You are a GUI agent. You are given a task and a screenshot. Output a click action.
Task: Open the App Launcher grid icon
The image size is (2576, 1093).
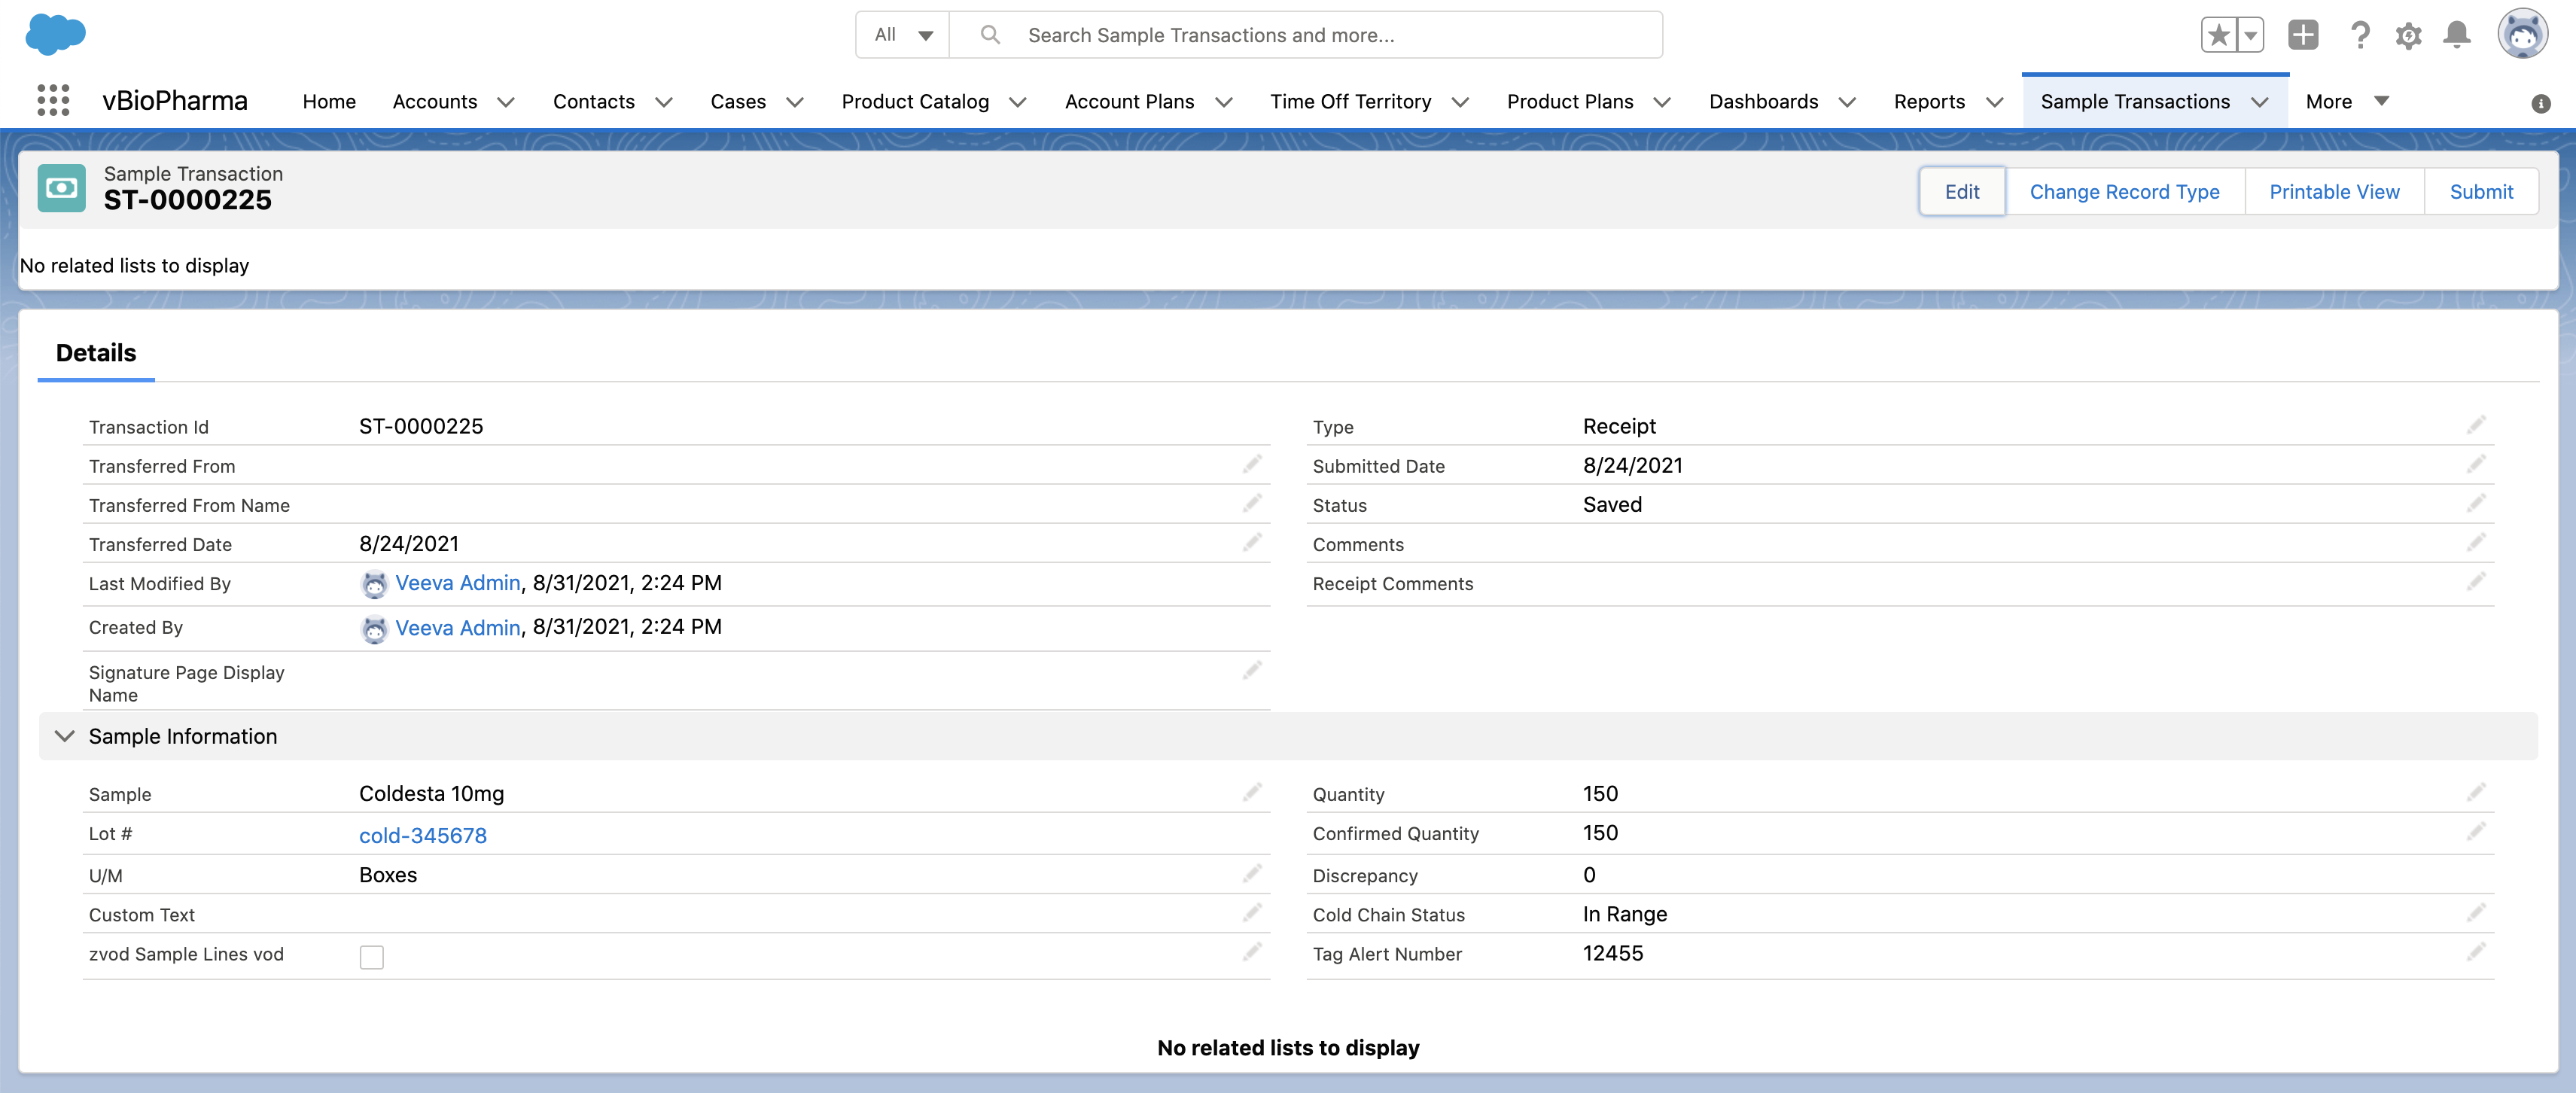tap(53, 101)
